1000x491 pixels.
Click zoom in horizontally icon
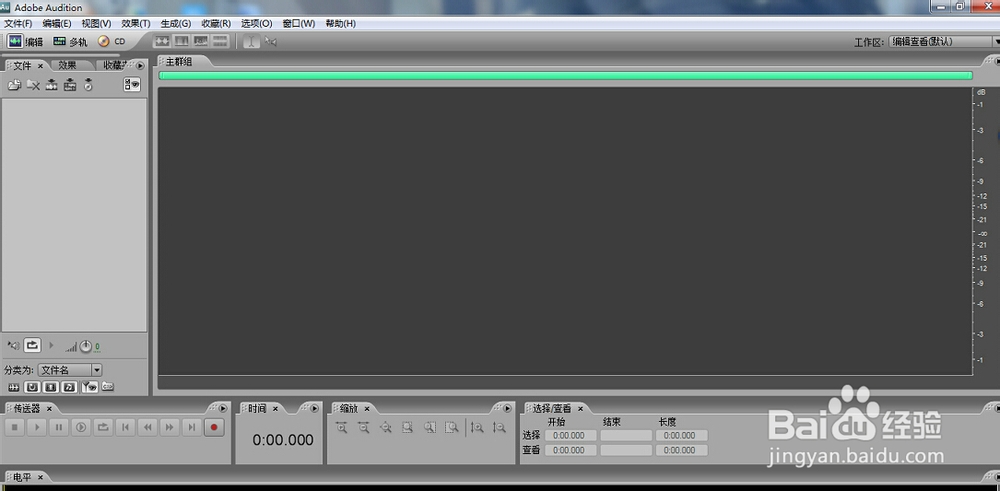342,428
